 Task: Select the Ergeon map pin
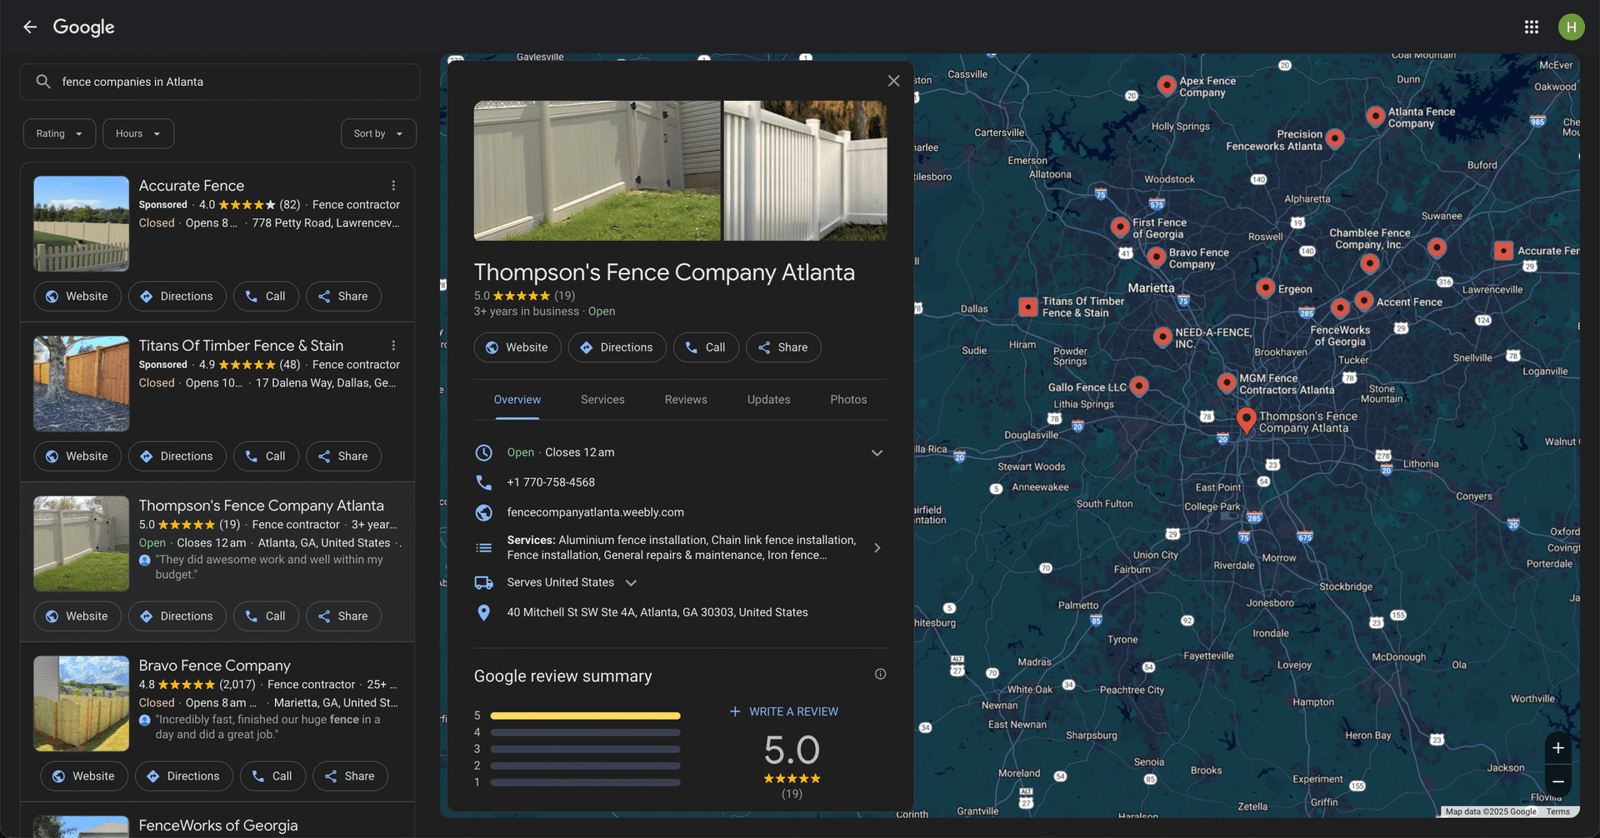pos(1265,288)
